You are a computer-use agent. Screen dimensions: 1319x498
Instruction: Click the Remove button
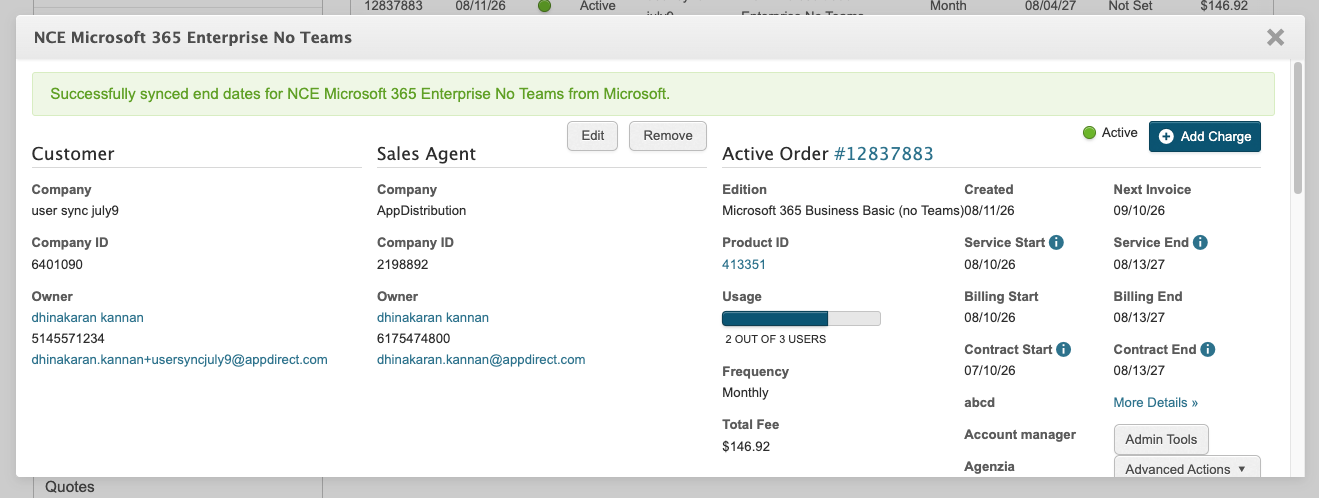668,136
